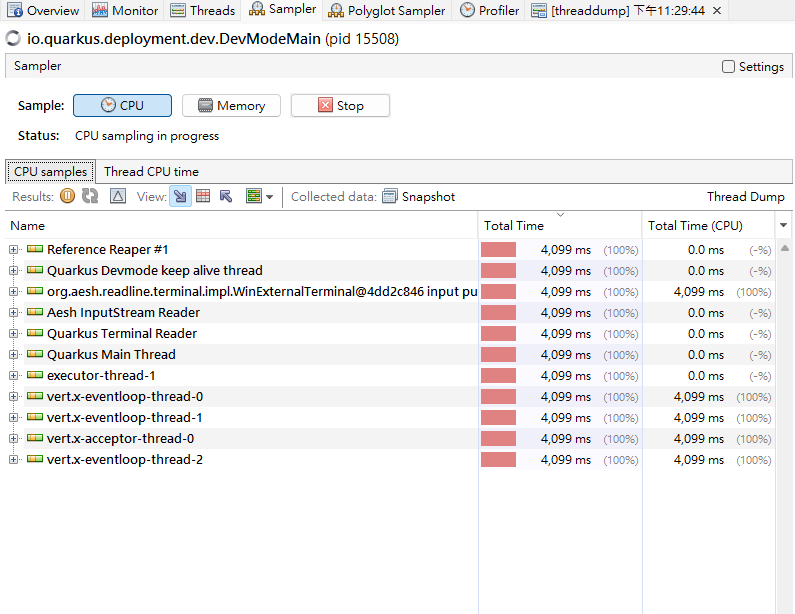Click the vert.x-eventloop-thread-2 thread icon
This screenshot has height=614, width=795.
point(34,459)
